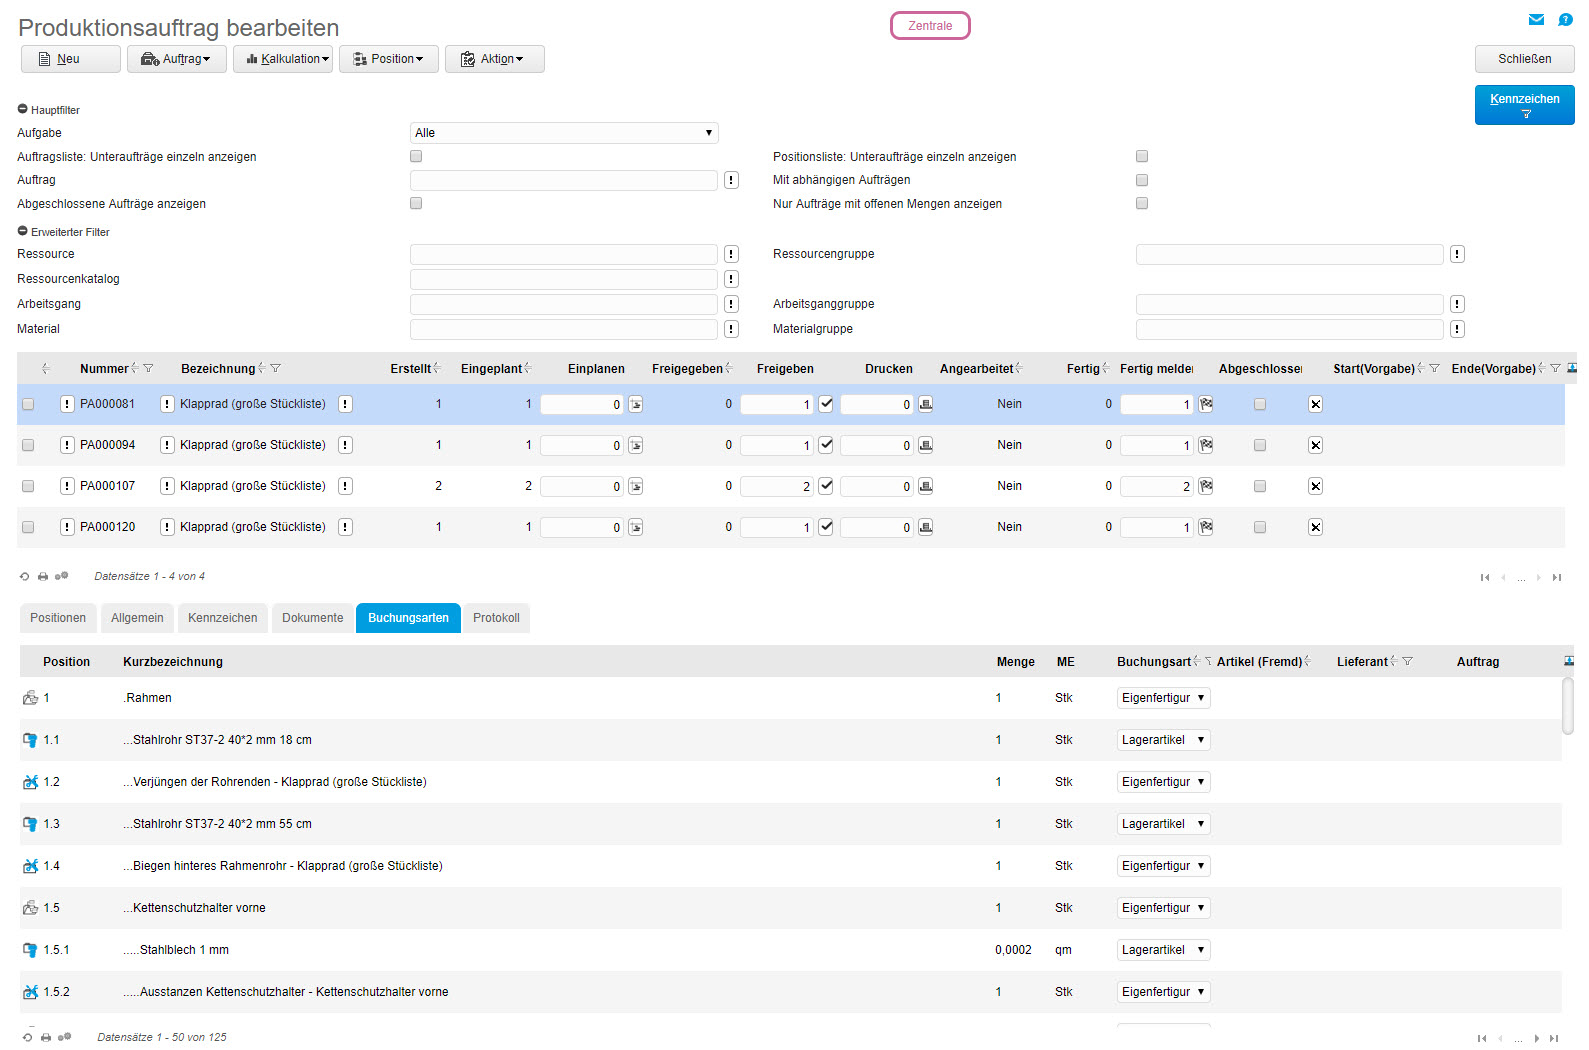Go to last page of order list

pyautogui.click(x=1557, y=577)
